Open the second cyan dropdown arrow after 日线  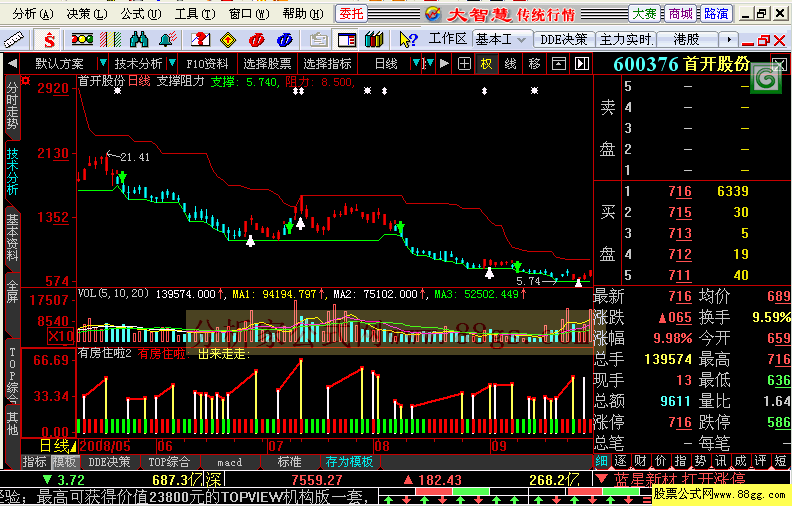[428, 64]
